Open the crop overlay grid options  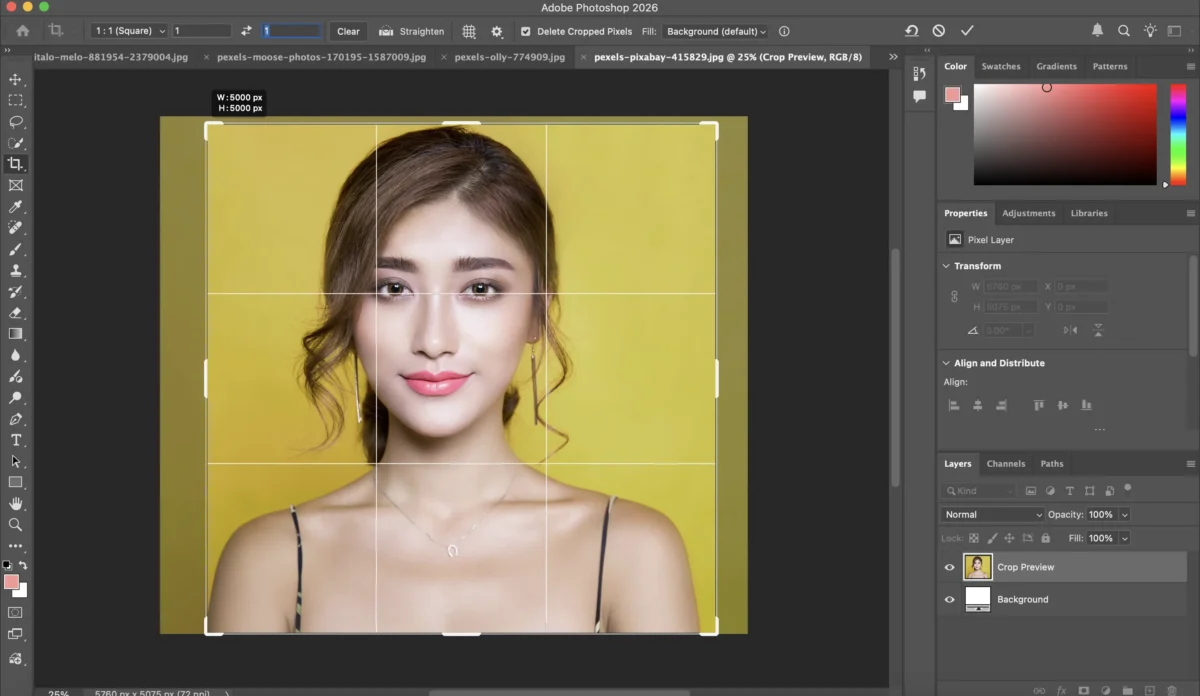pos(468,31)
